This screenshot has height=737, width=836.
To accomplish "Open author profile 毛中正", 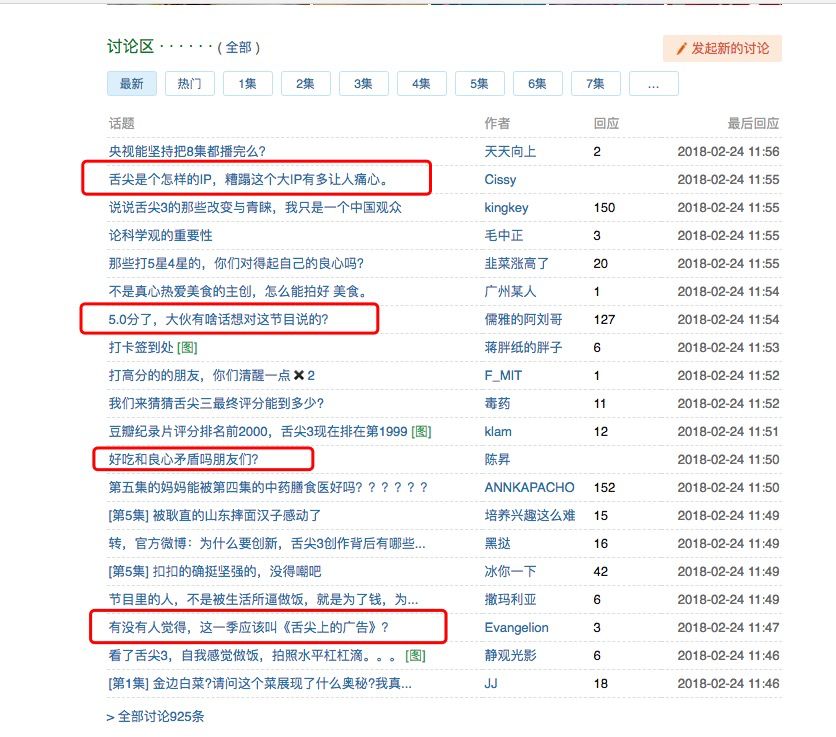I will pos(504,235).
